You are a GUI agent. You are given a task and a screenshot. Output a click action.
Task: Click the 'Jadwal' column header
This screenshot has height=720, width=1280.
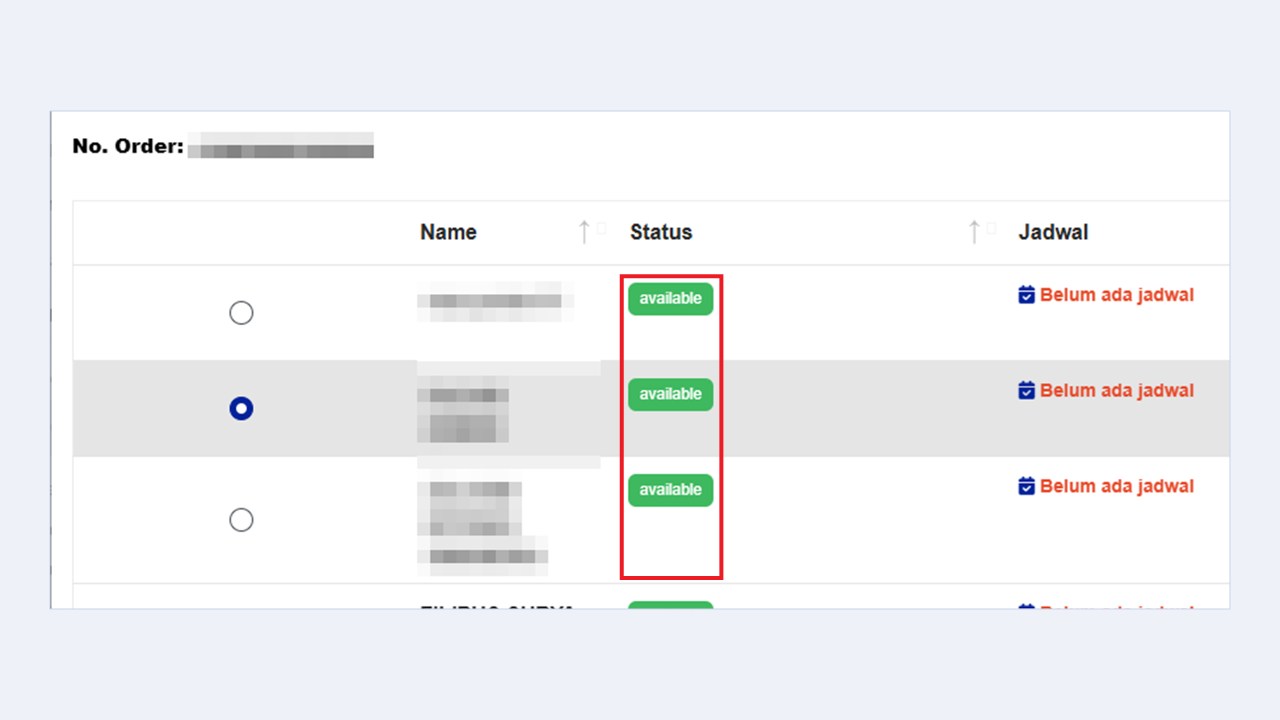pos(1053,232)
